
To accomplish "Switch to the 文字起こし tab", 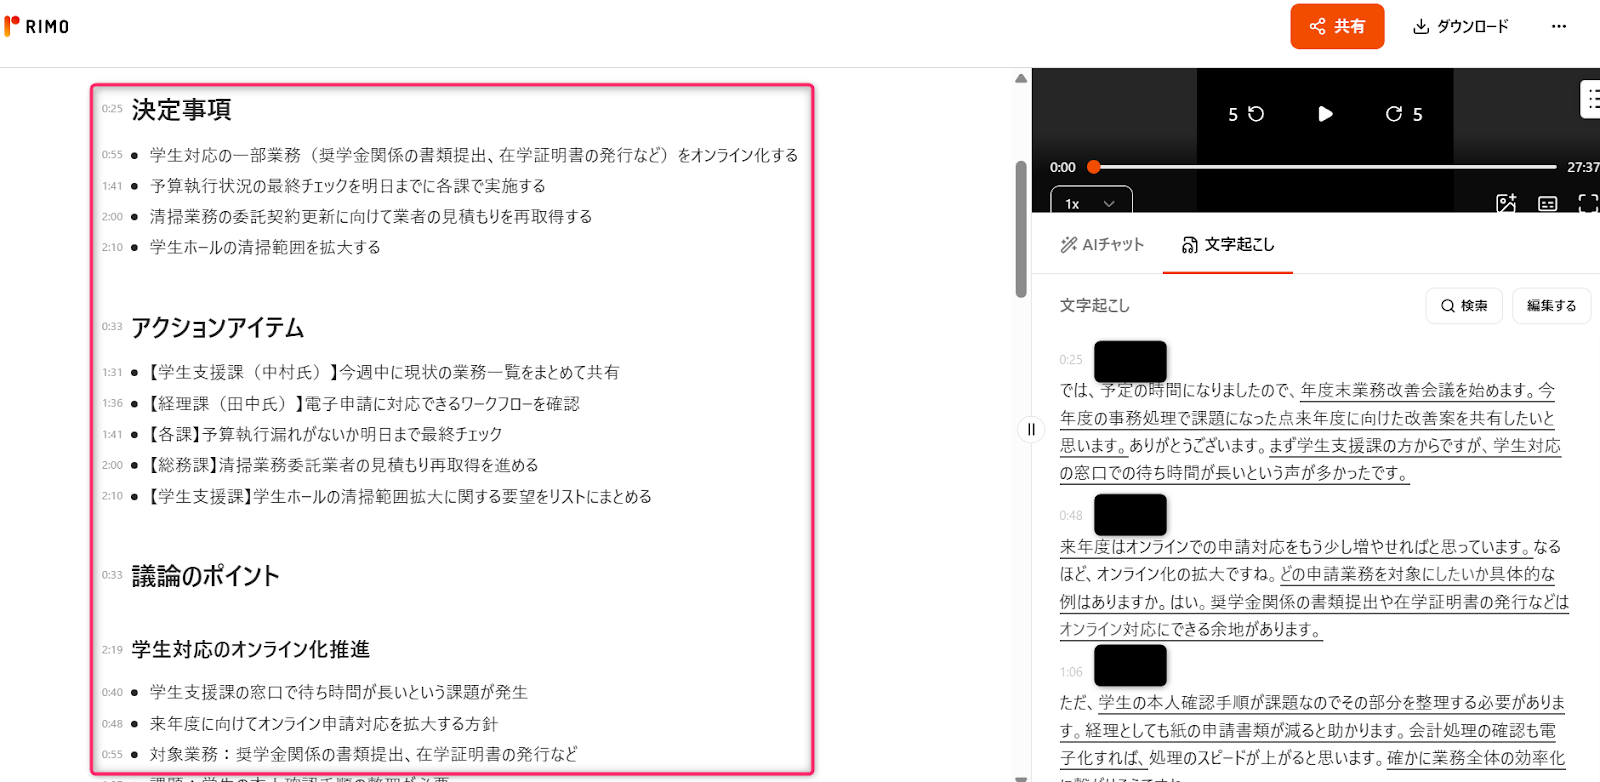I will (1228, 244).
